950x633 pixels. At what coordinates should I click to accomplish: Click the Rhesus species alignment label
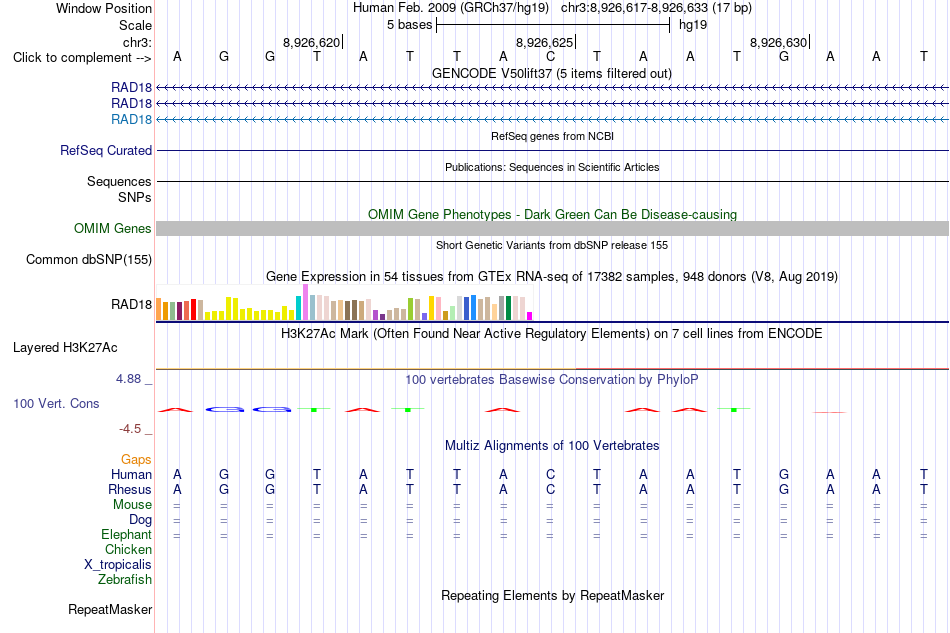(130, 489)
